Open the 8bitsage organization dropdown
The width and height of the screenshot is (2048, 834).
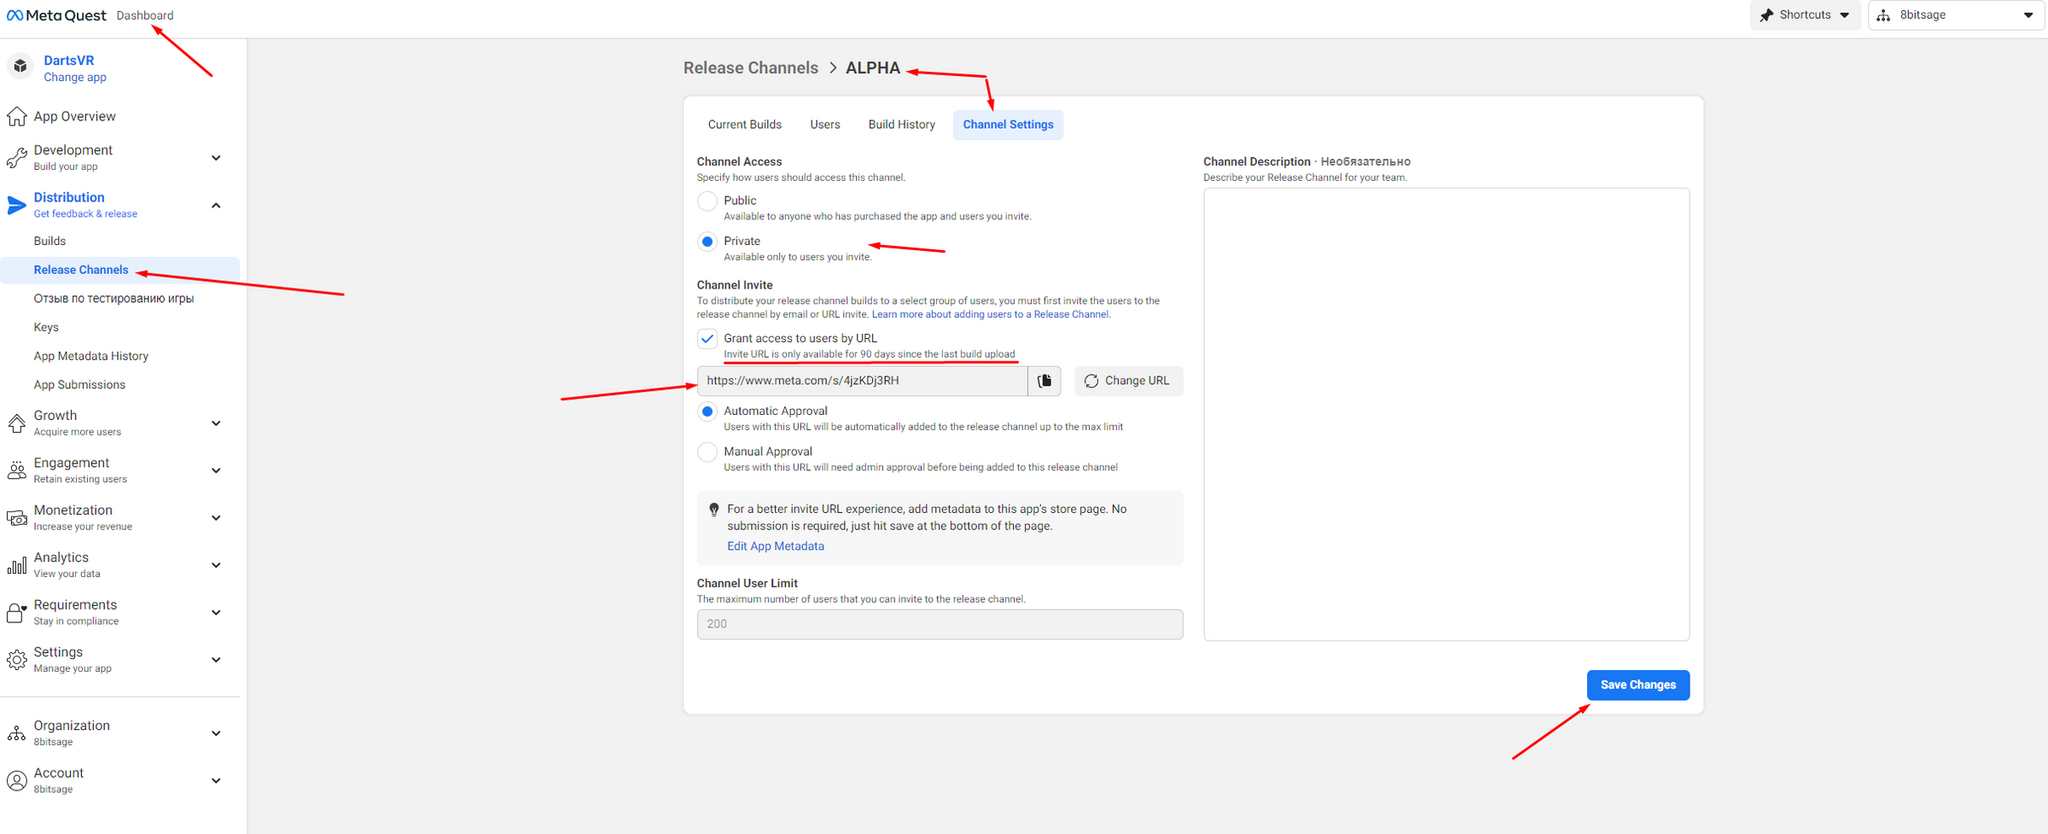pos(1955,15)
